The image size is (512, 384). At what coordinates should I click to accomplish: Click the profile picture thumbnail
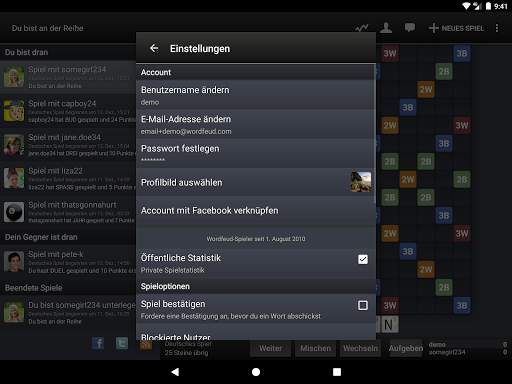coord(361,182)
